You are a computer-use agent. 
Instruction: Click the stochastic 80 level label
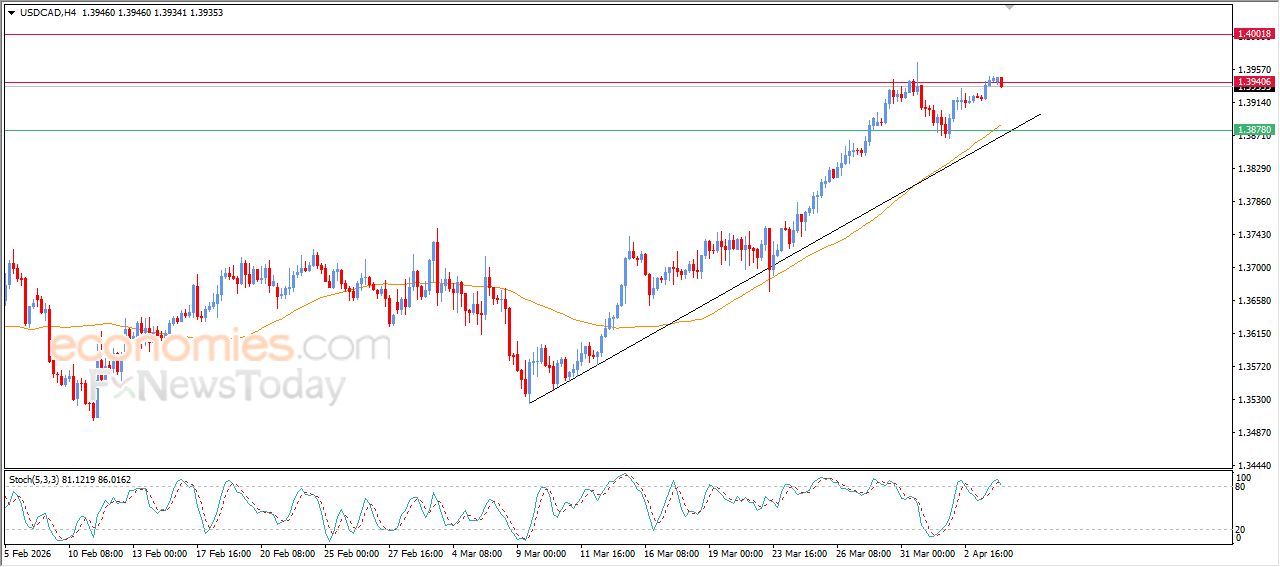(x=1240, y=487)
